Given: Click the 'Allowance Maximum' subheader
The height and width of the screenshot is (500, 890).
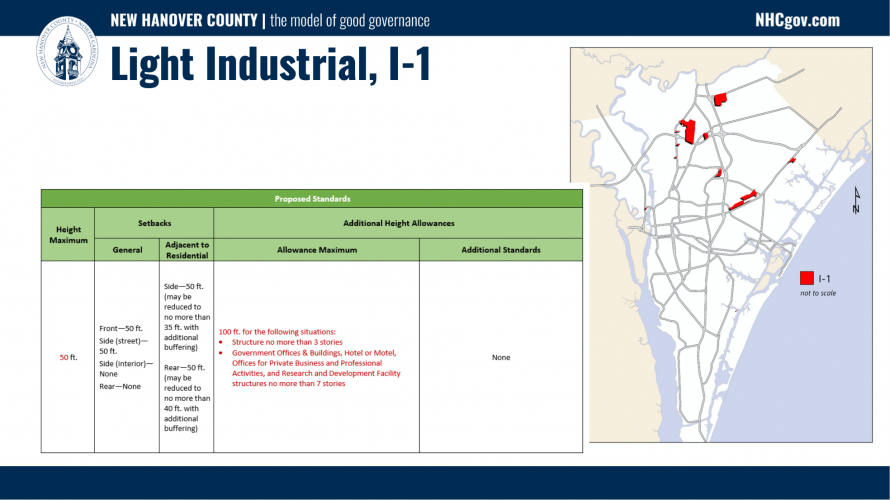Looking at the screenshot, I should pyautogui.click(x=316, y=249).
